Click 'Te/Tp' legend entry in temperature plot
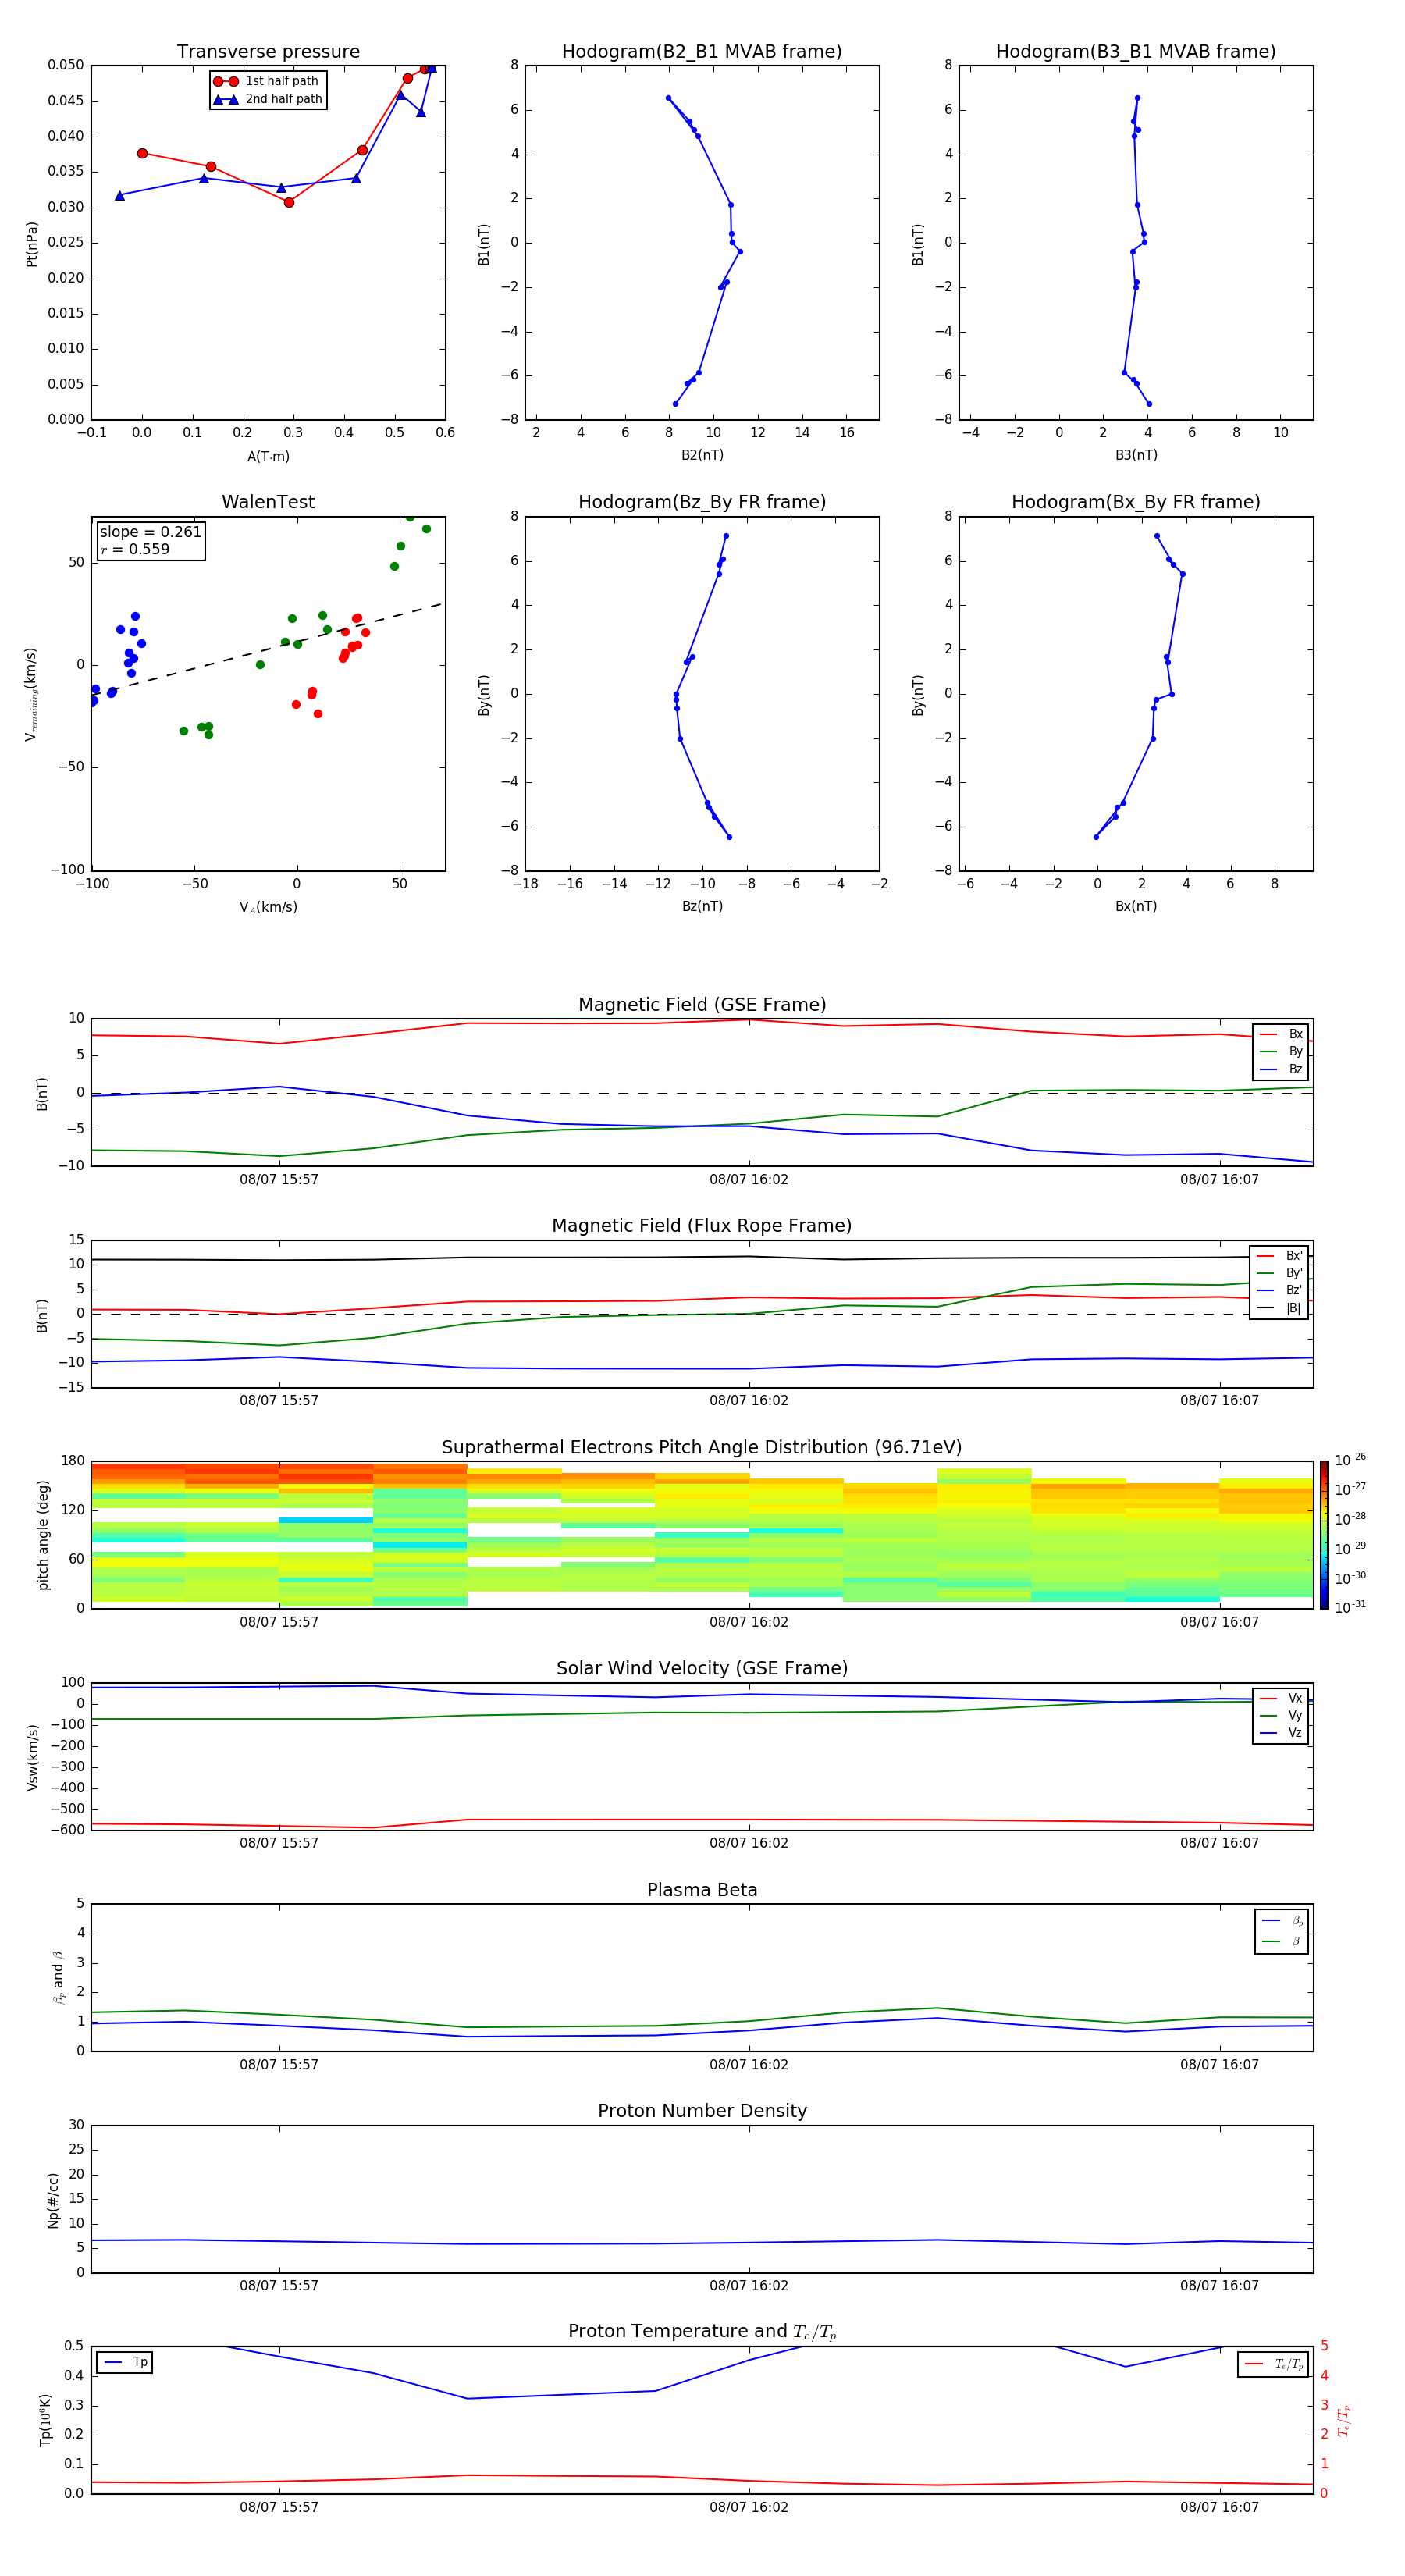The width and height of the screenshot is (1405, 2576). click(1273, 2364)
